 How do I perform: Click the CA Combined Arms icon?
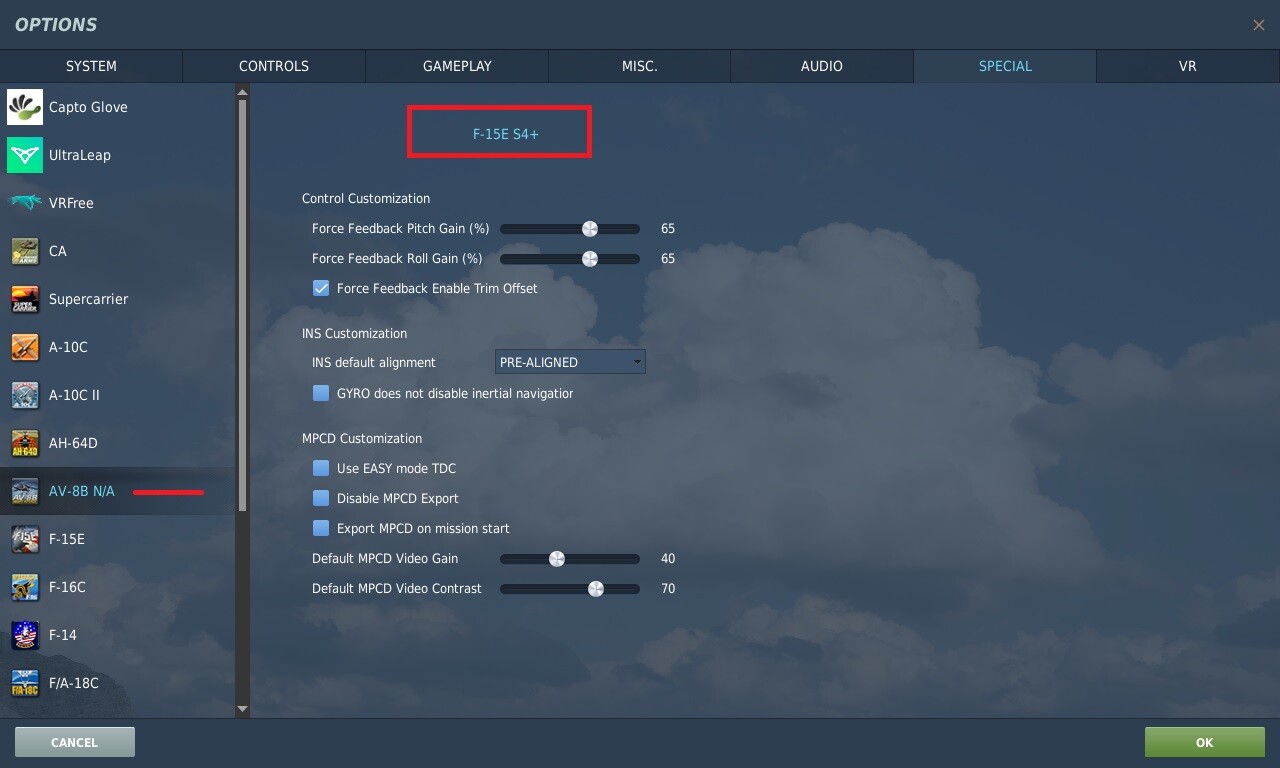click(x=25, y=251)
